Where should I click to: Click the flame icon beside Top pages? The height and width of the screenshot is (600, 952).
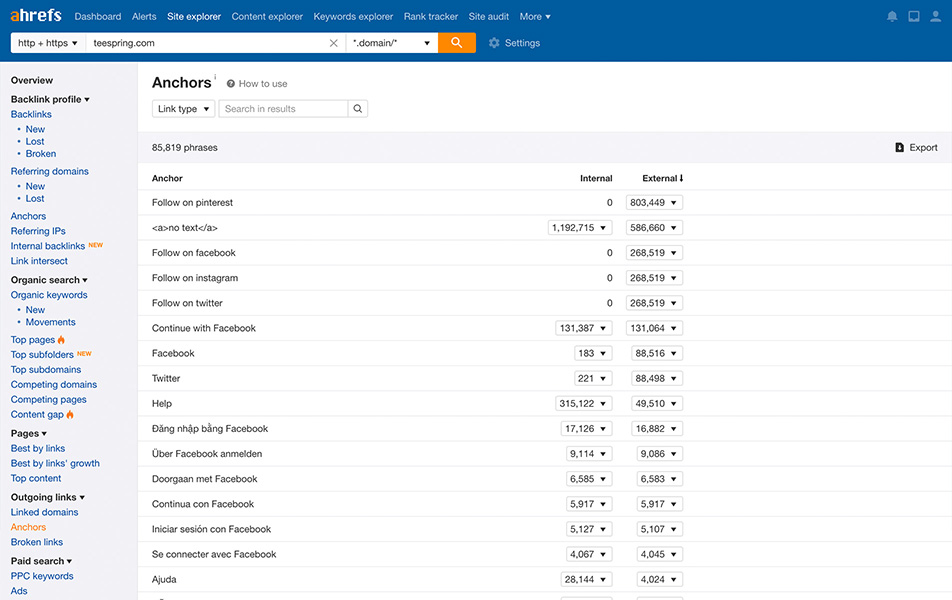tap(61, 339)
